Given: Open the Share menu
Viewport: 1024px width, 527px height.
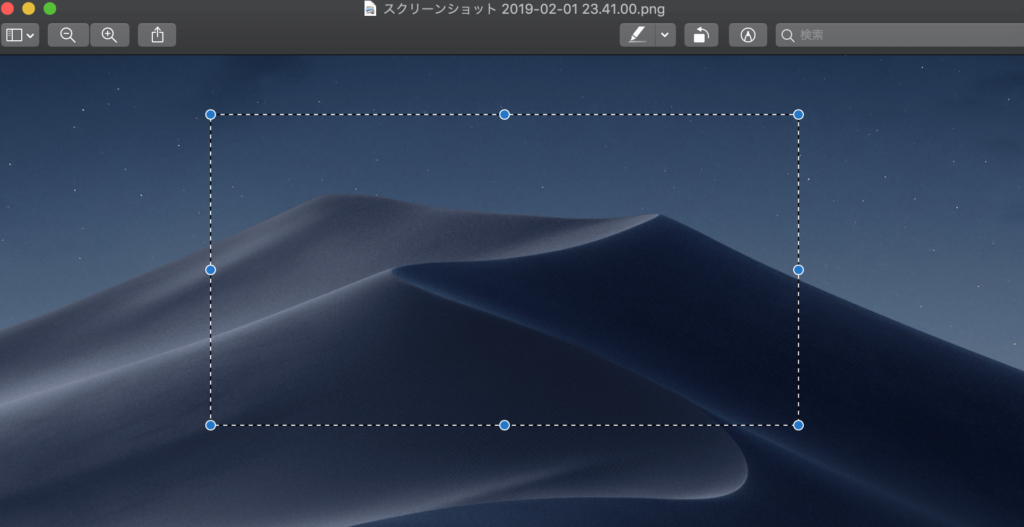Looking at the screenshot, I should [x=157, y=35].
